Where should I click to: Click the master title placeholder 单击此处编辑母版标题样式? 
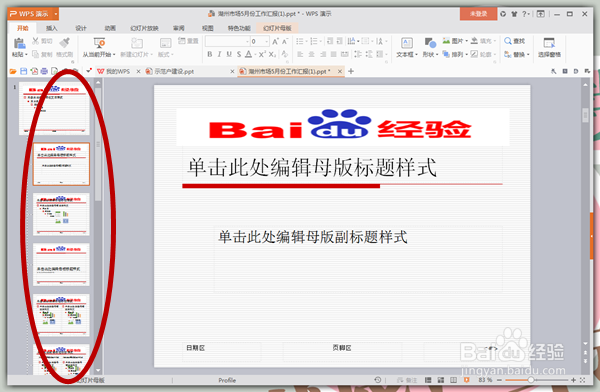click(311, 167)
